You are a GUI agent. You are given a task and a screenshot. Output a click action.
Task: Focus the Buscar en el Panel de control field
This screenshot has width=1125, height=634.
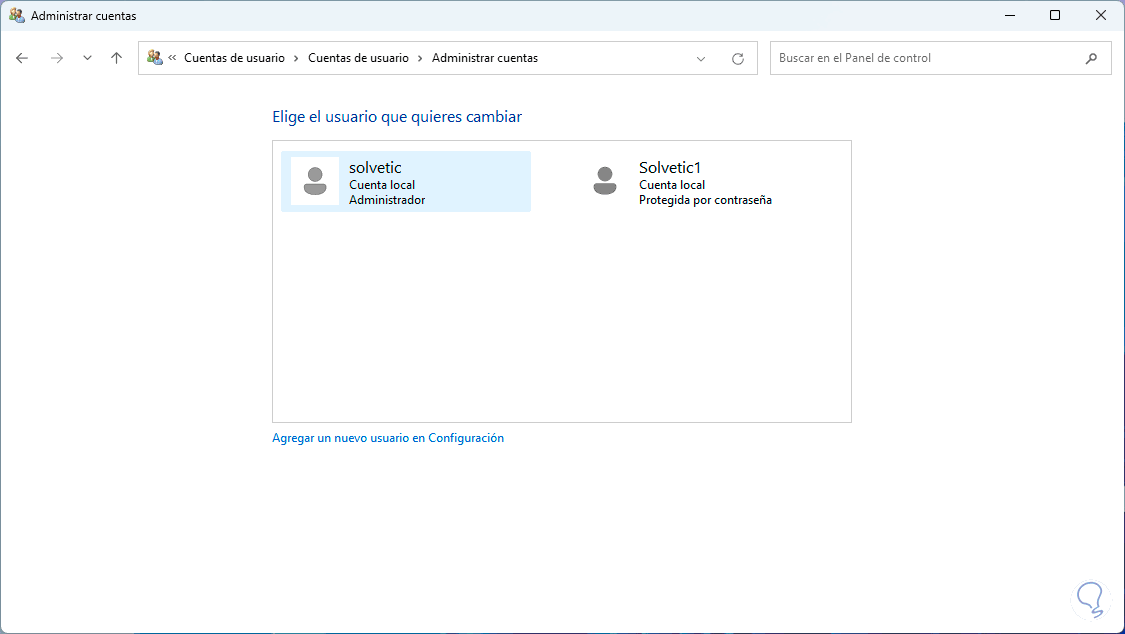[x=925, y=58]
